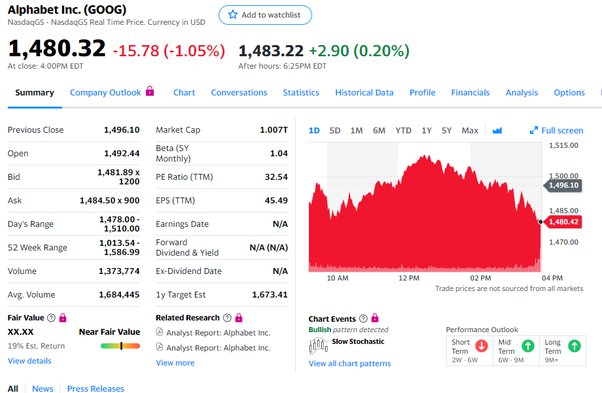Click the Near Fair Value gauge bar
The height and width of the screenshot is (393, 602).
(121, 346)
